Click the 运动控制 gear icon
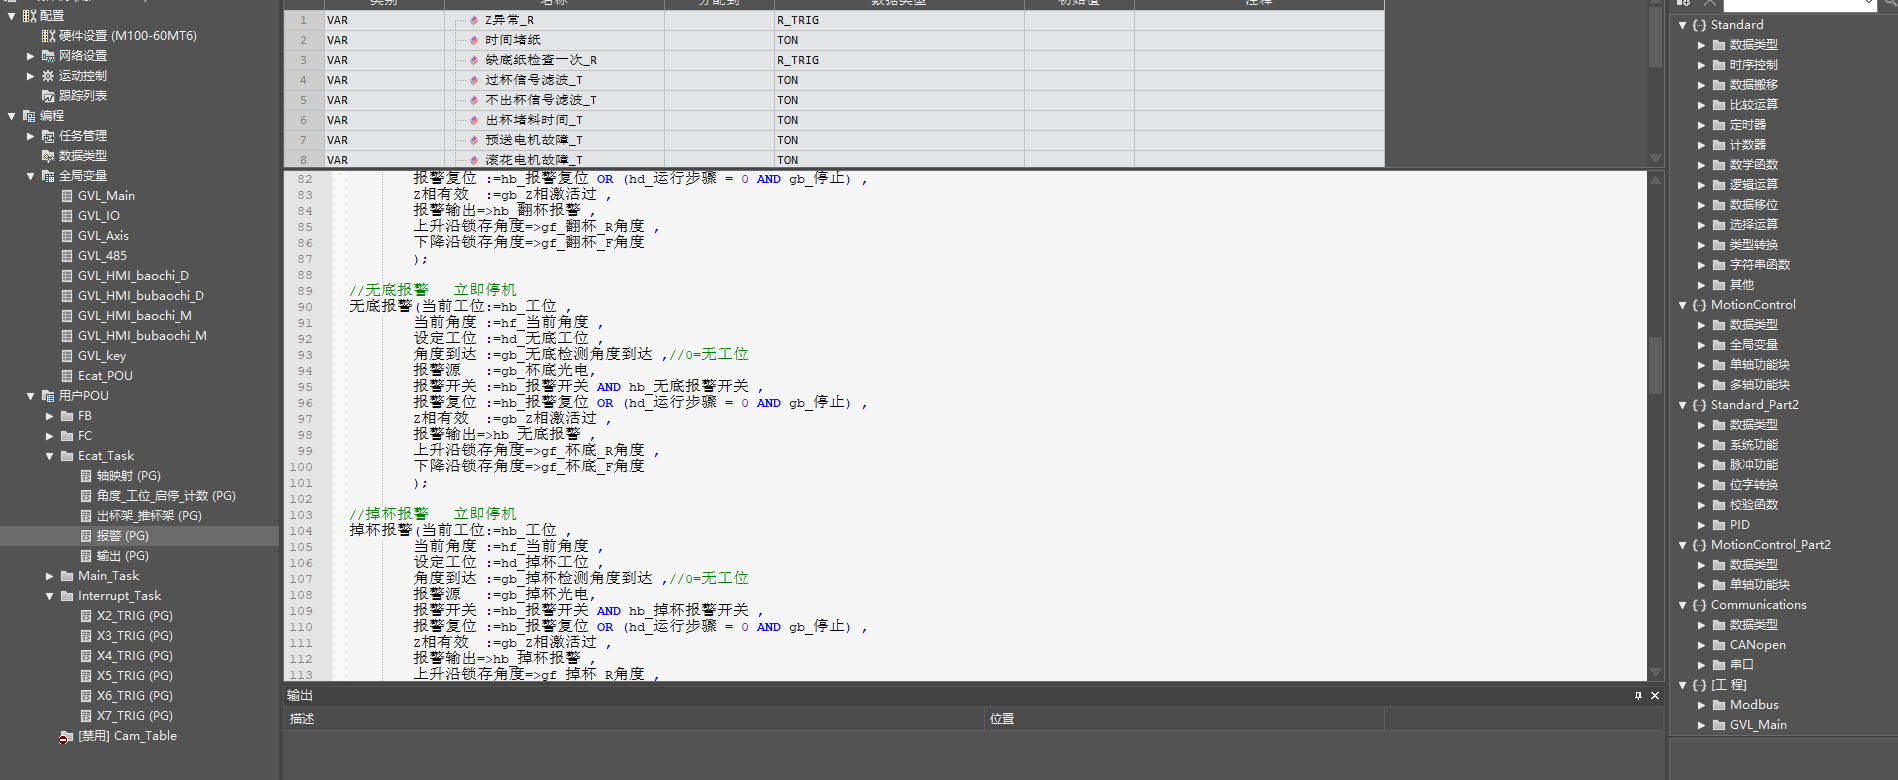This screenshot has width=1898, height=780. click(48, 76)
